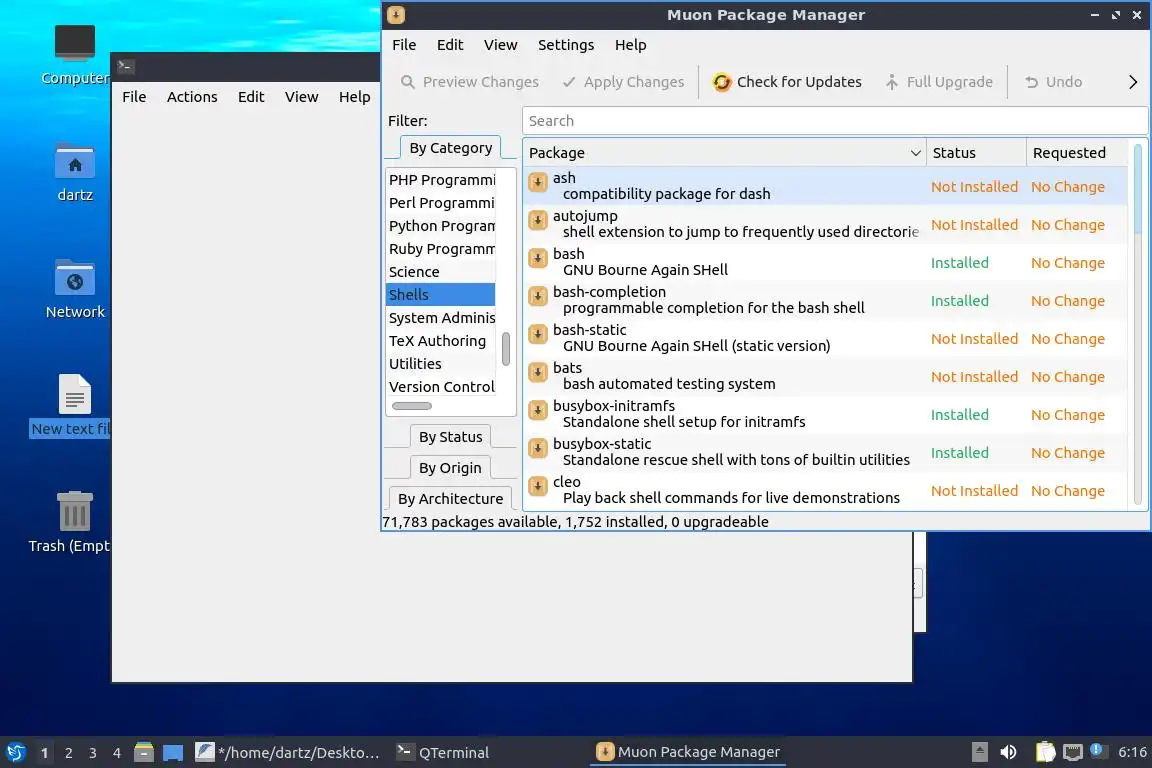This screenshot has height=768, width=1152.
Task: Click the bash package icon
Action: click(x=538, y=258)
